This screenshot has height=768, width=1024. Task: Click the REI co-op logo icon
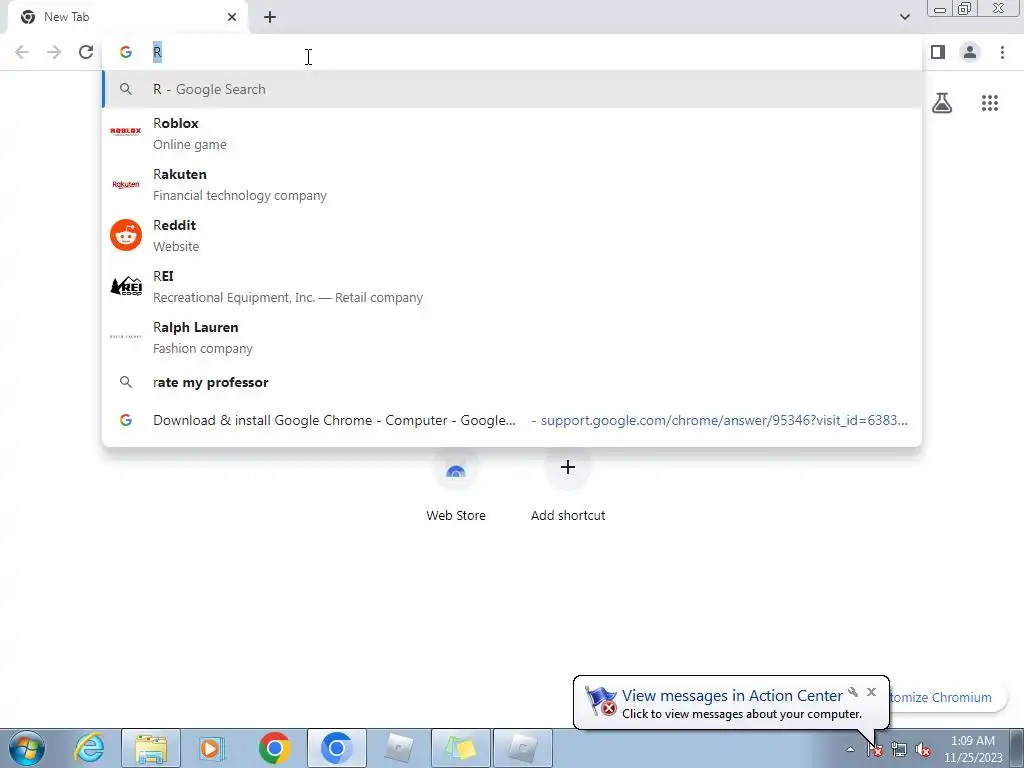click(x=126, y=286)
